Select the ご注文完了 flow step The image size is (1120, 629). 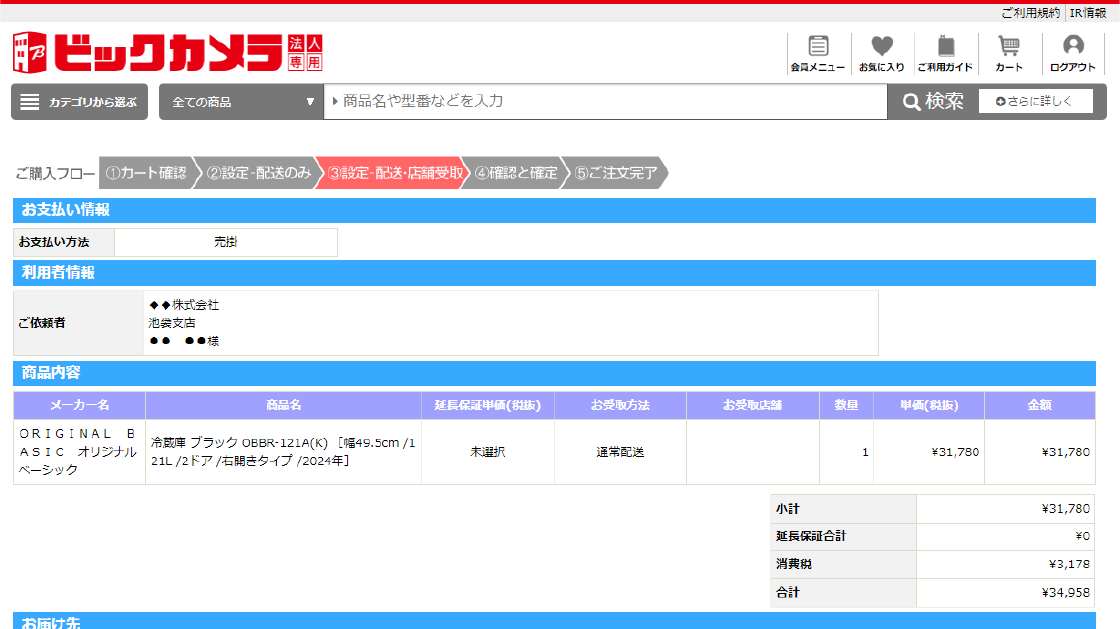(x=617, y=172)
